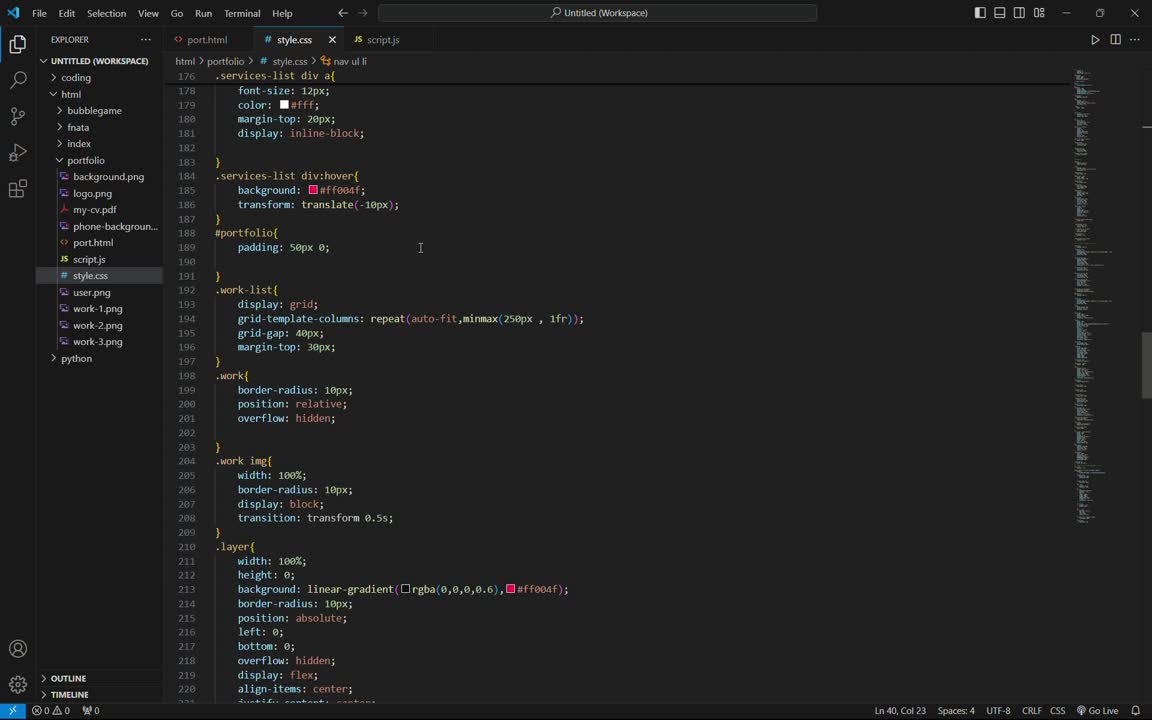The image size is (1152, 720).
Task: Click the Explorer more actions ellipsis
Action: (145, 40)
